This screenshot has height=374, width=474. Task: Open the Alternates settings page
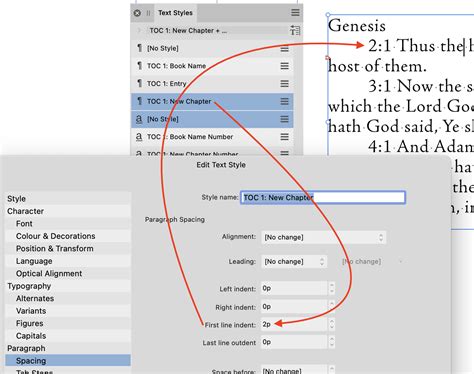tap(68, 298)
